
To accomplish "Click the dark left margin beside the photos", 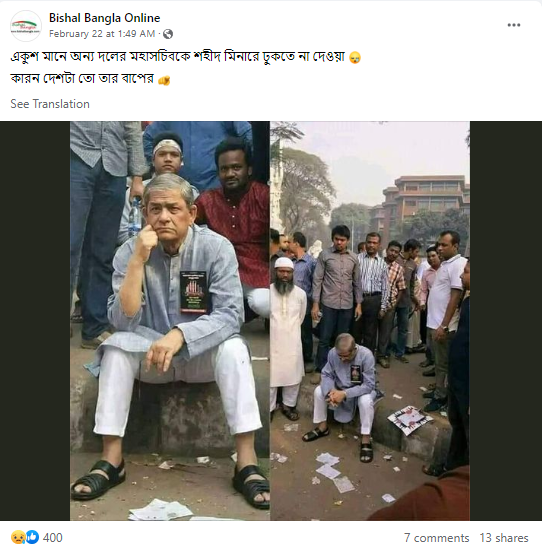I will tap(35, 321).
